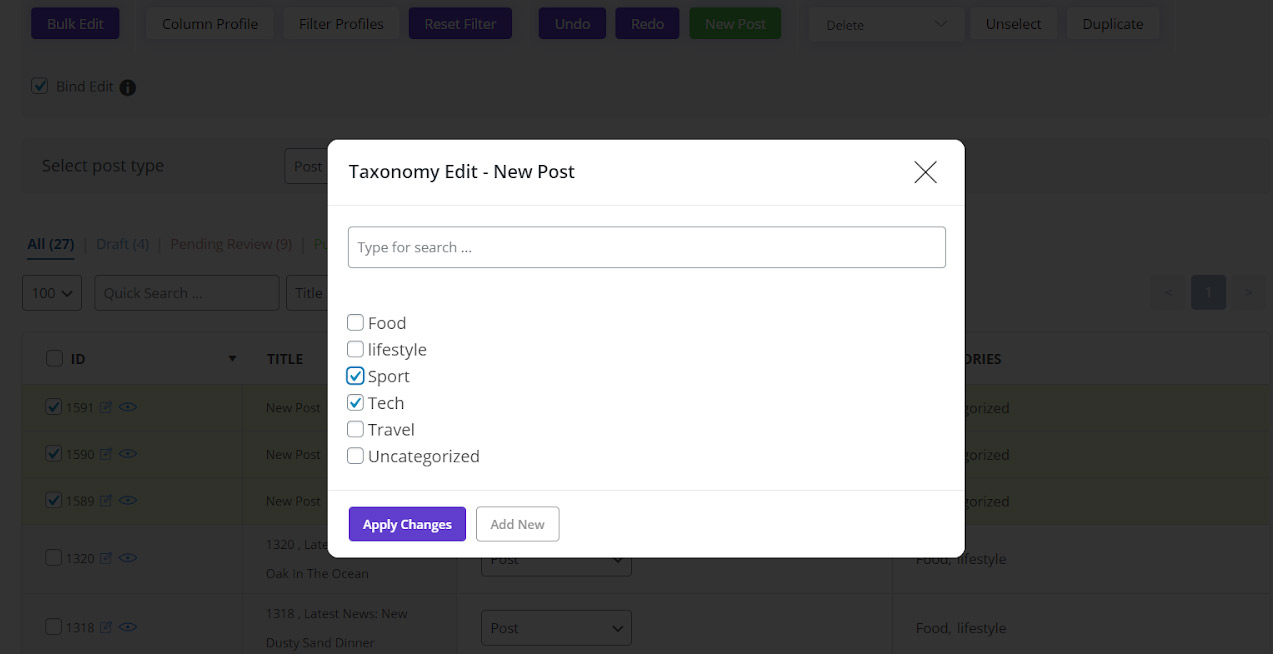The width and height of the screenshot is (1273, 654).
Task: Open edit link icon for post 1318
Action: coord(106,628)
